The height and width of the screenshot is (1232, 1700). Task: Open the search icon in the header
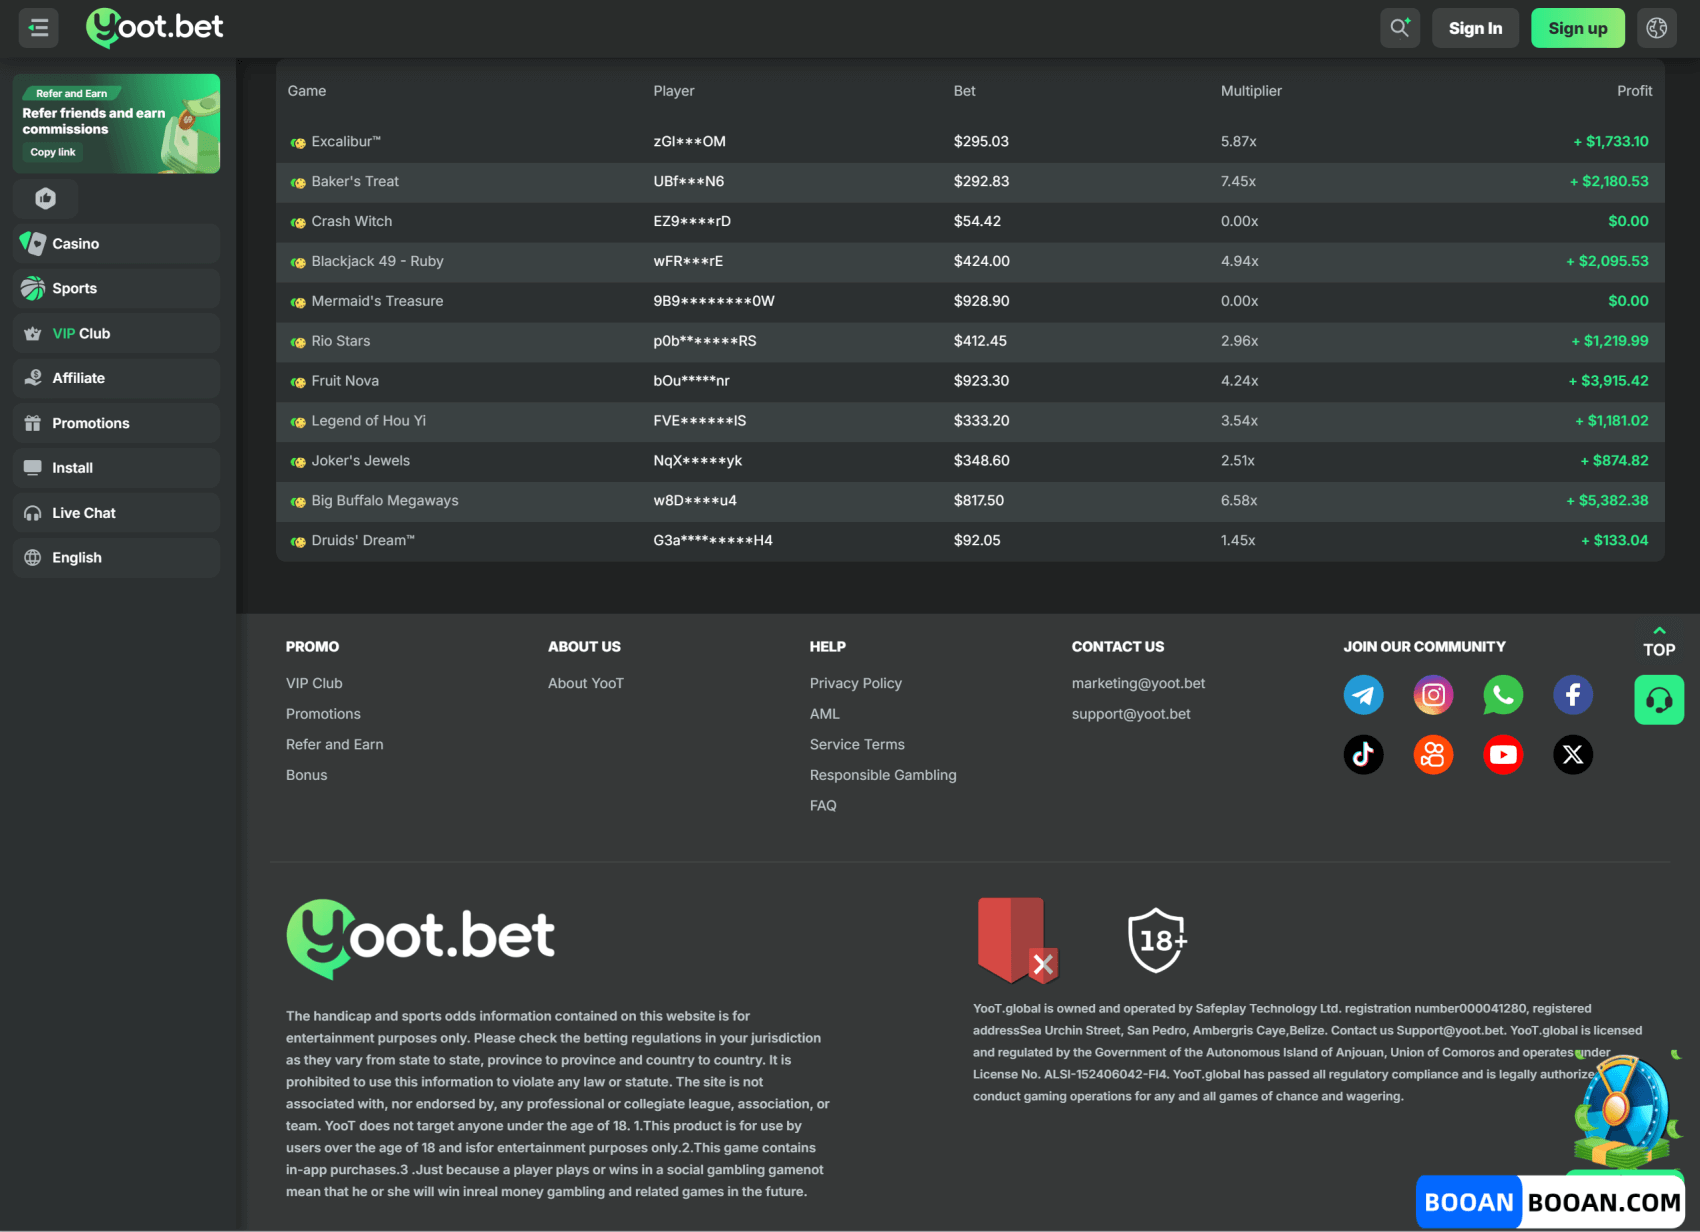click(x=1400, y=28)
